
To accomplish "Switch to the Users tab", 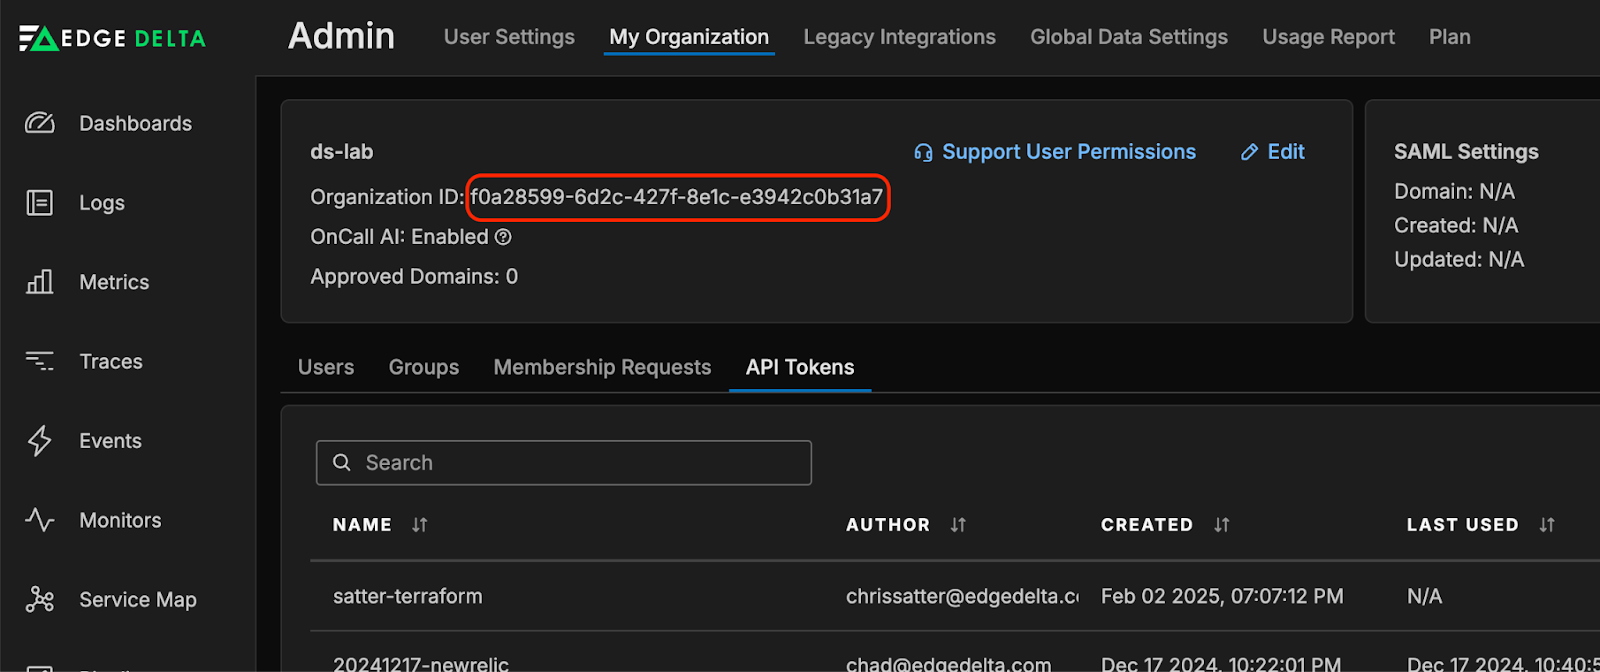I will pos(326,367).
